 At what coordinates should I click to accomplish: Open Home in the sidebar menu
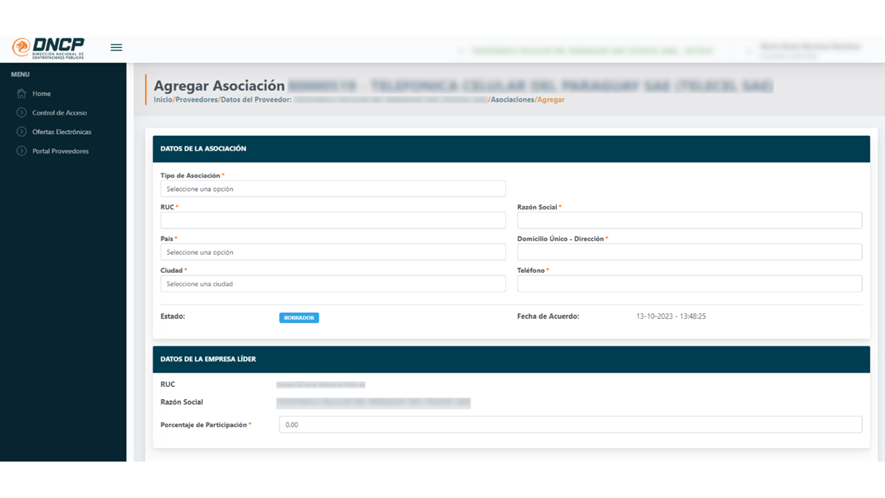coord(41,94)
